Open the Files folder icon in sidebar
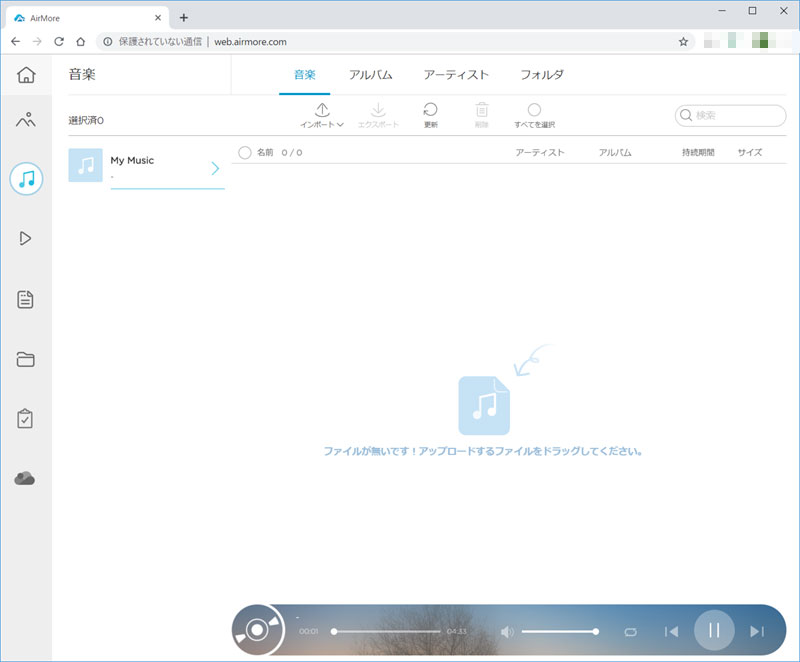This screenshot has width=800, height=662. (x=26, y=360)
